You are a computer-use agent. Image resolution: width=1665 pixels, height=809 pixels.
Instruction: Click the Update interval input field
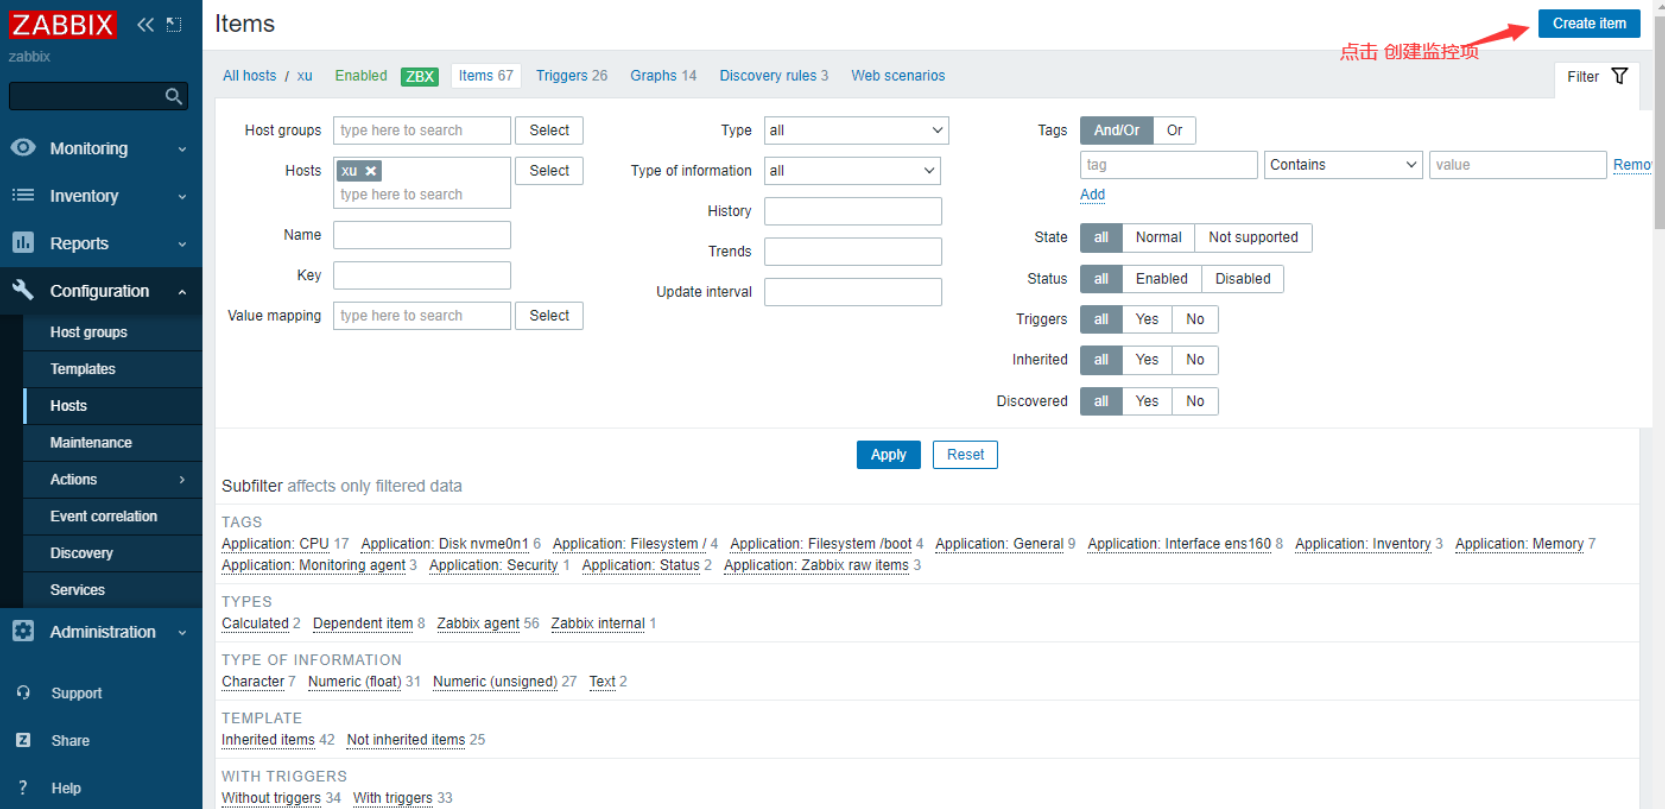pyautogui.click(x=853, y=292)
